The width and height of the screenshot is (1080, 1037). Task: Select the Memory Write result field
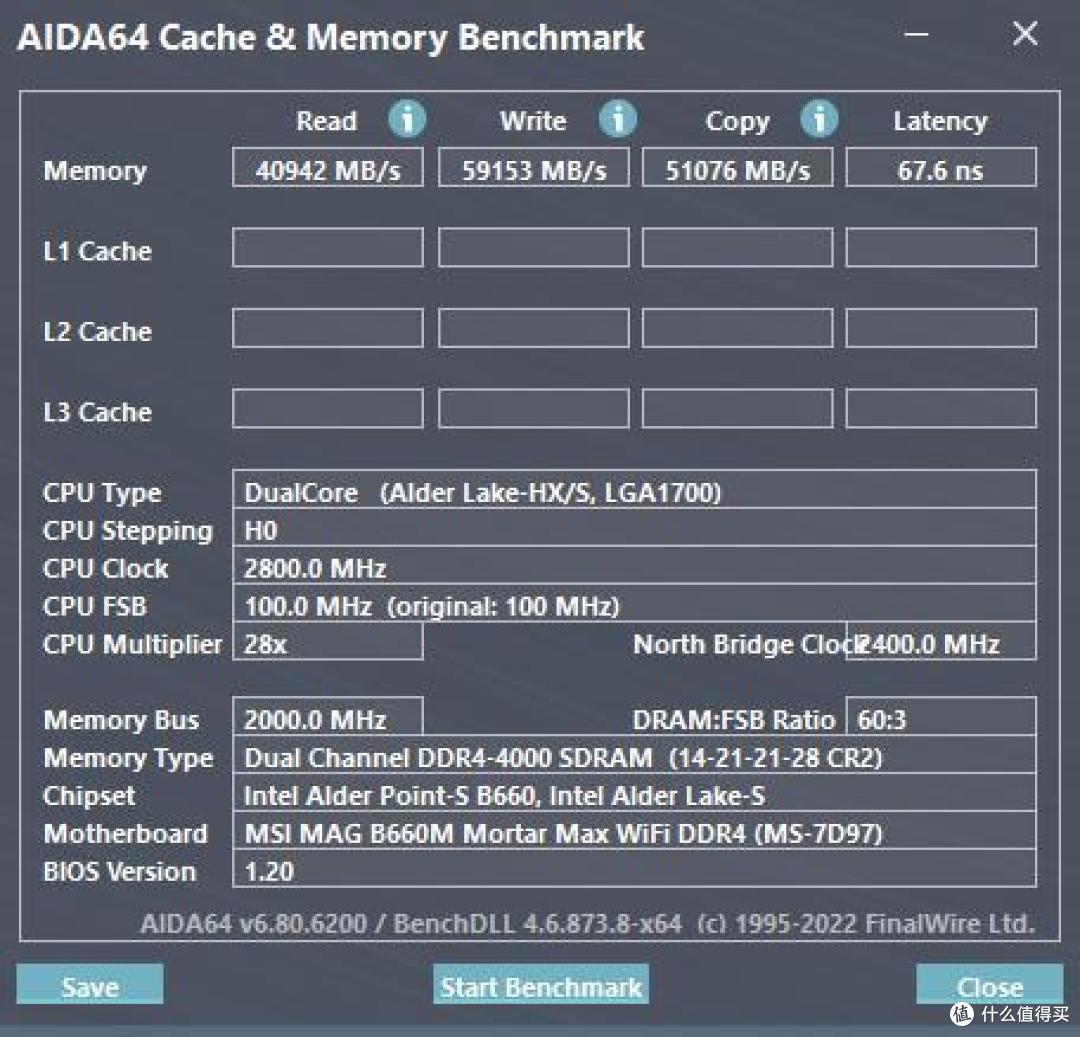tap(534, 167)
